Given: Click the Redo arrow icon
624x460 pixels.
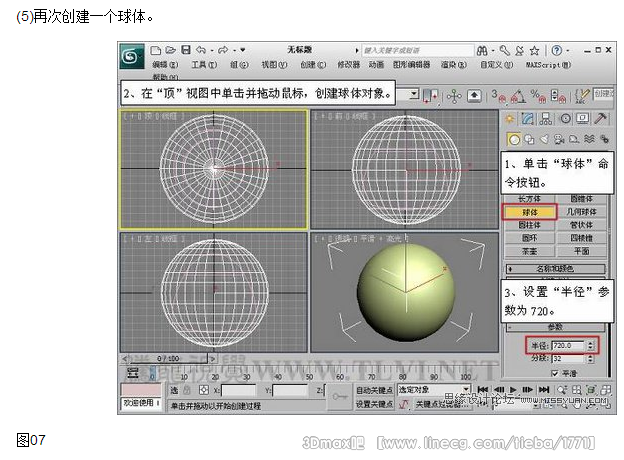Looking at the screenshot, I should click(223, 50).
